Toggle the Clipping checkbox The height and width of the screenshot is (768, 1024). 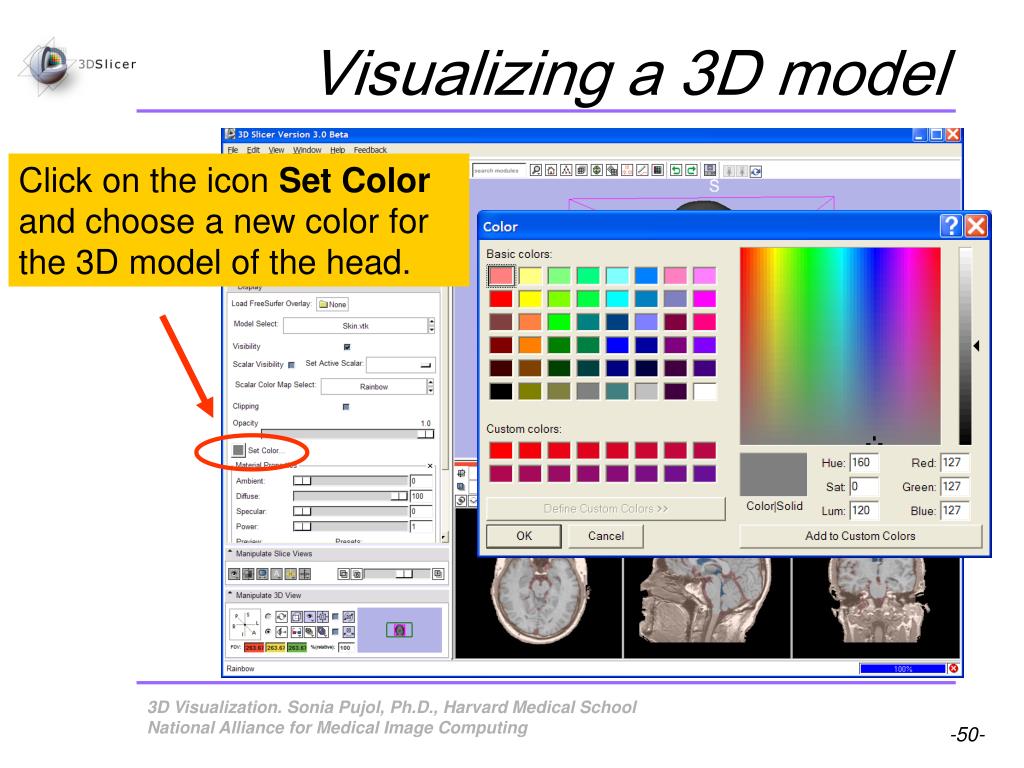pyautogui.click(x=346, y=406)
